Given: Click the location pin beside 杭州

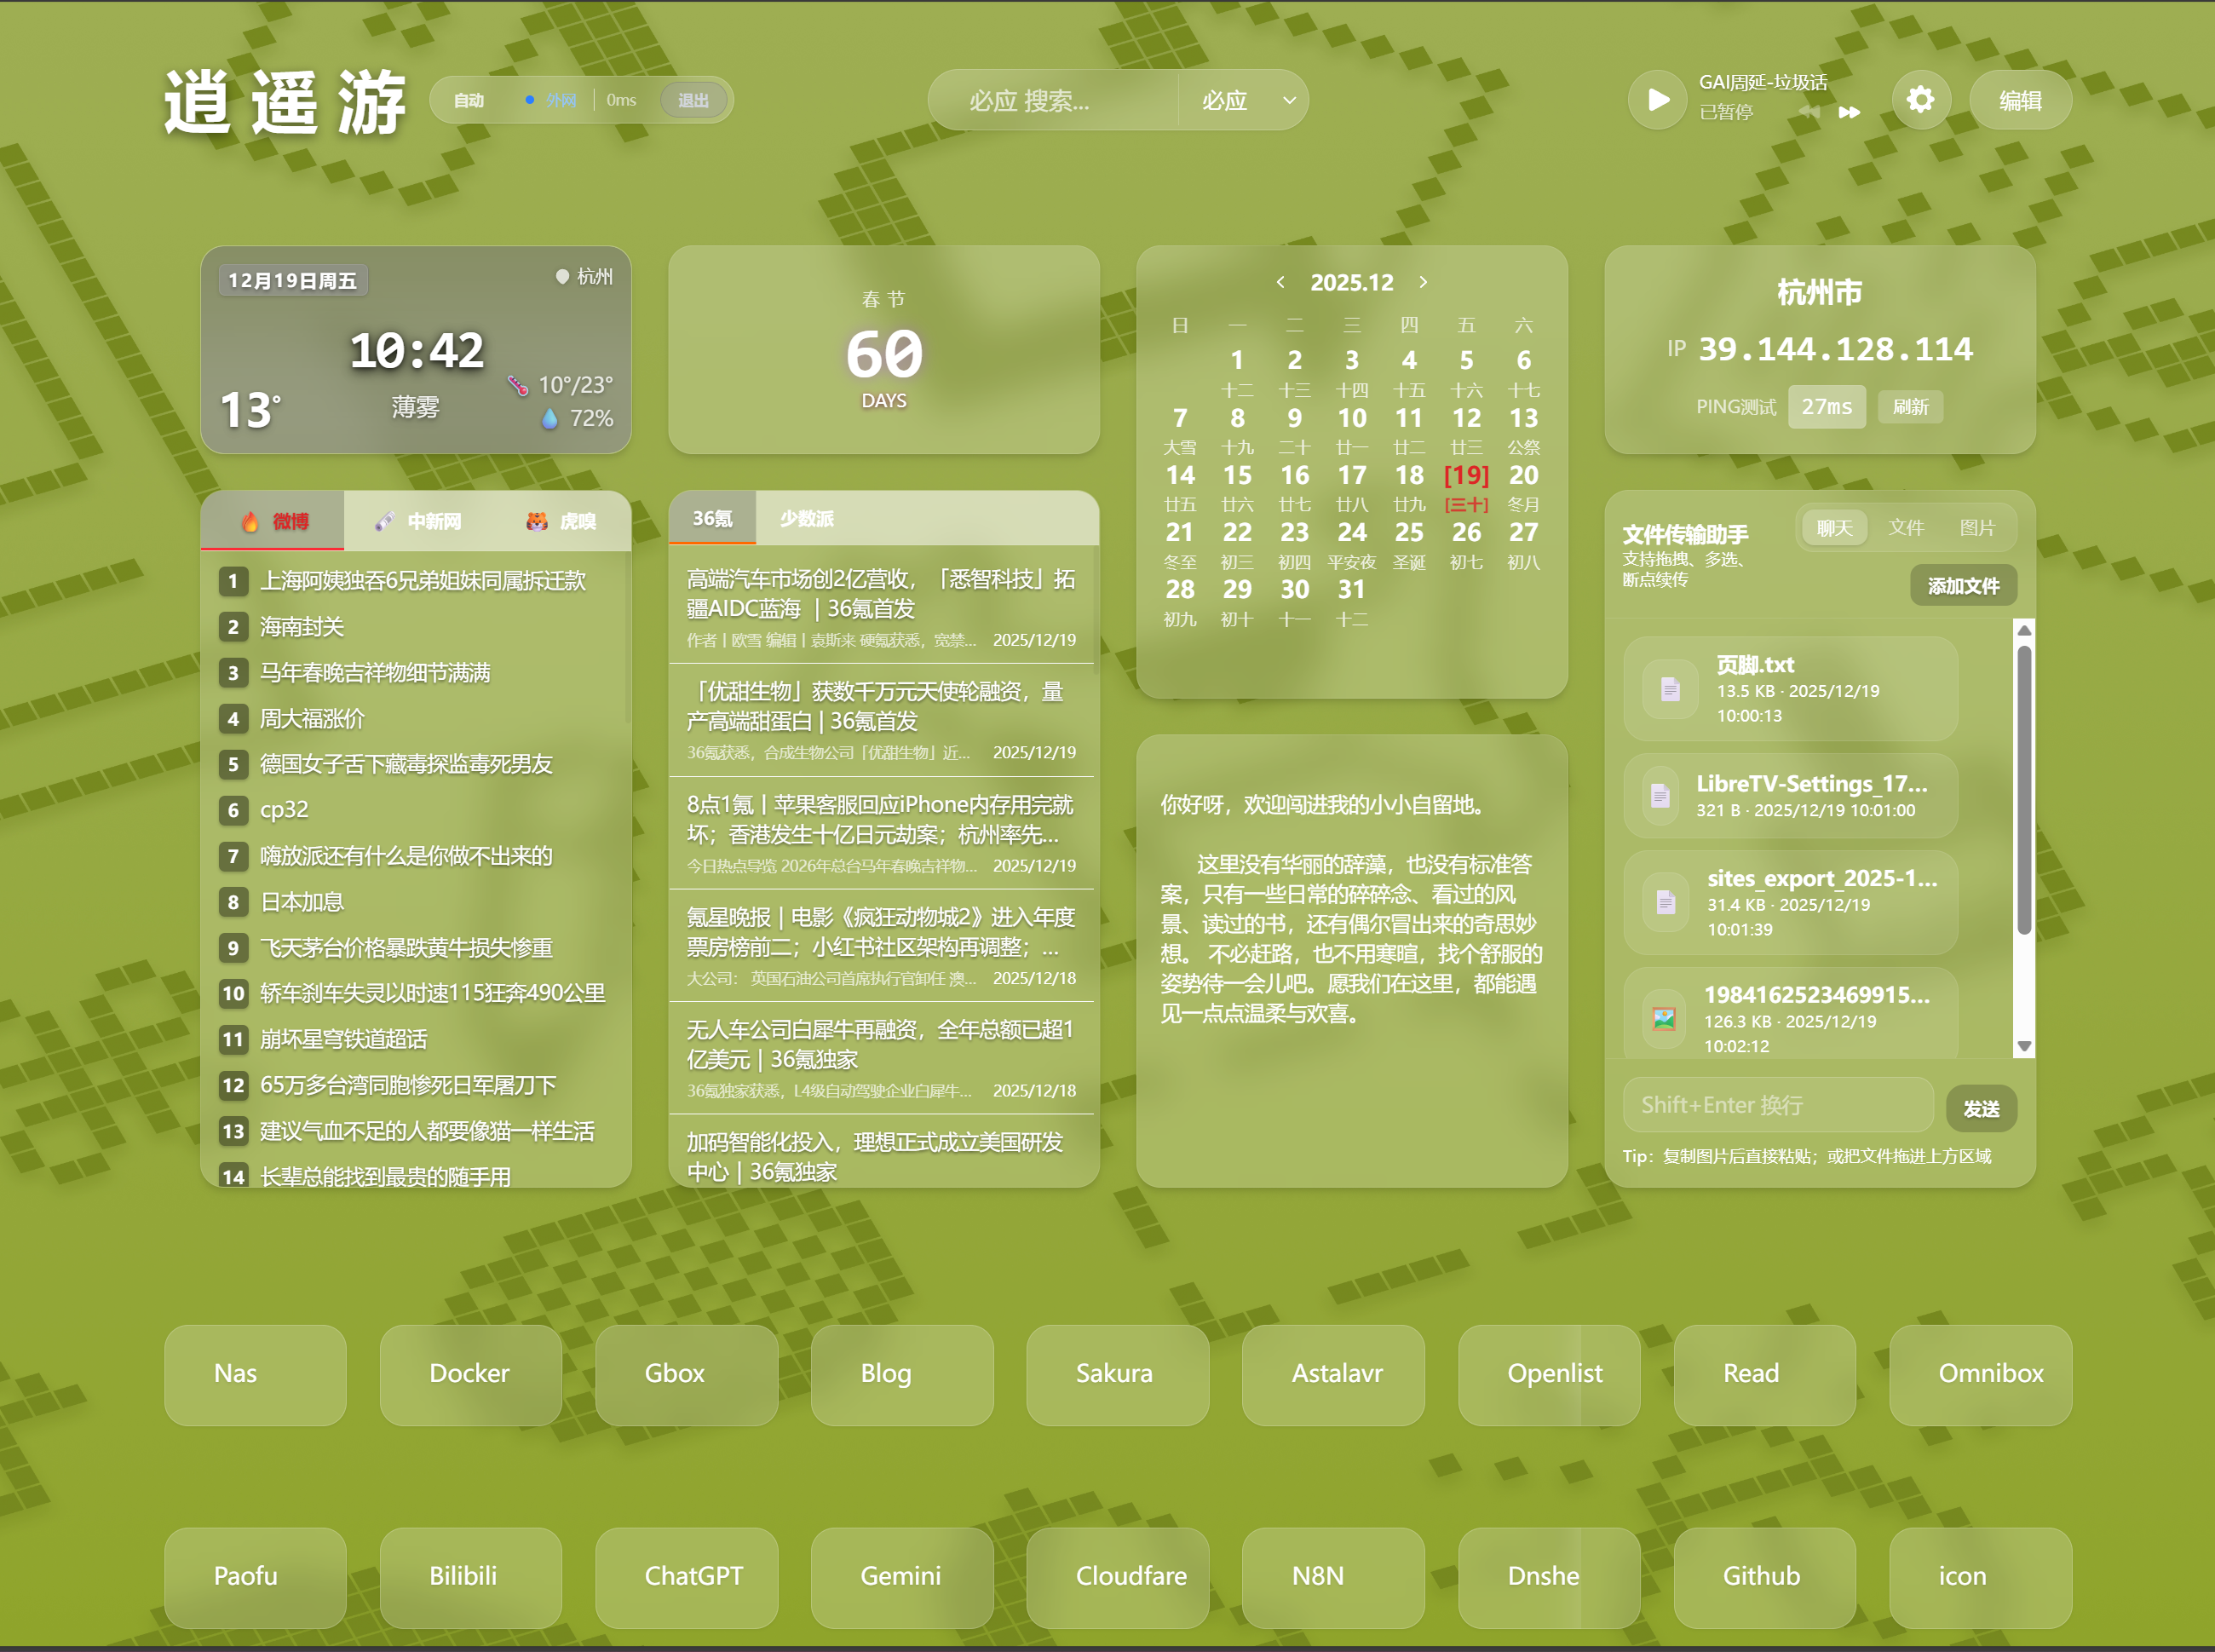Looking at the screenshot, I should click(x=561, y=277).
